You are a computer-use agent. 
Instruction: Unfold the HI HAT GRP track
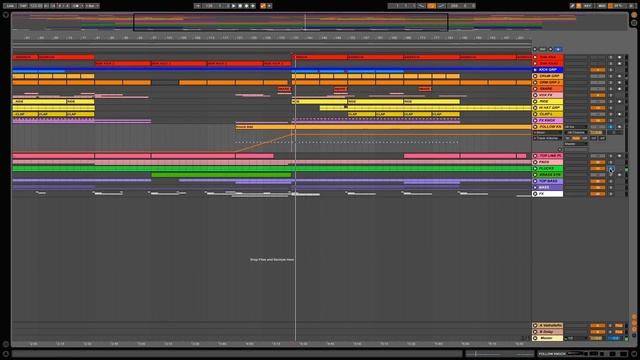[535, 108]
